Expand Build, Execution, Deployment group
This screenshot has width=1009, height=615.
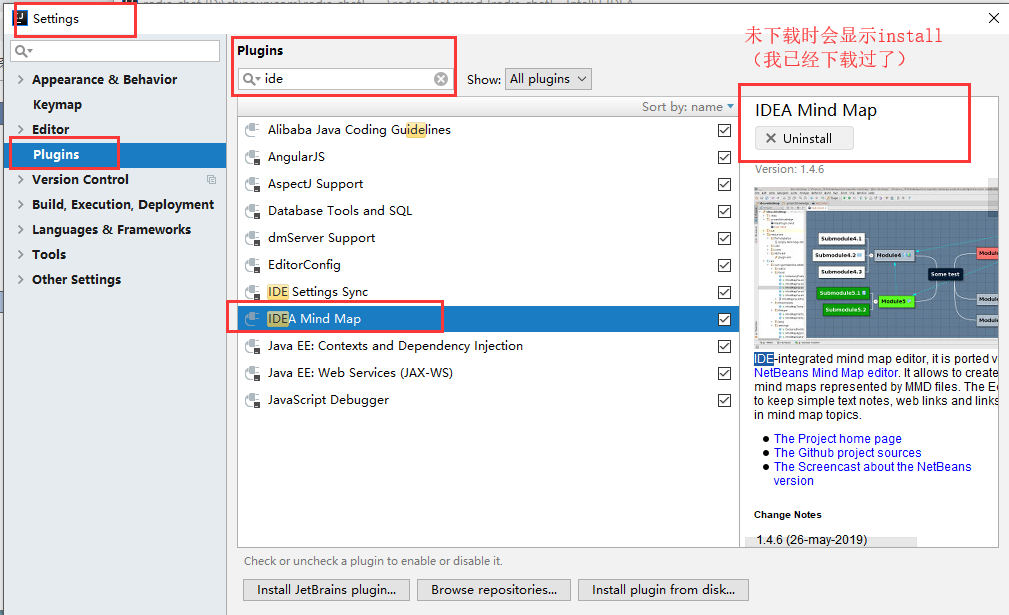click(x=21, y=205)
